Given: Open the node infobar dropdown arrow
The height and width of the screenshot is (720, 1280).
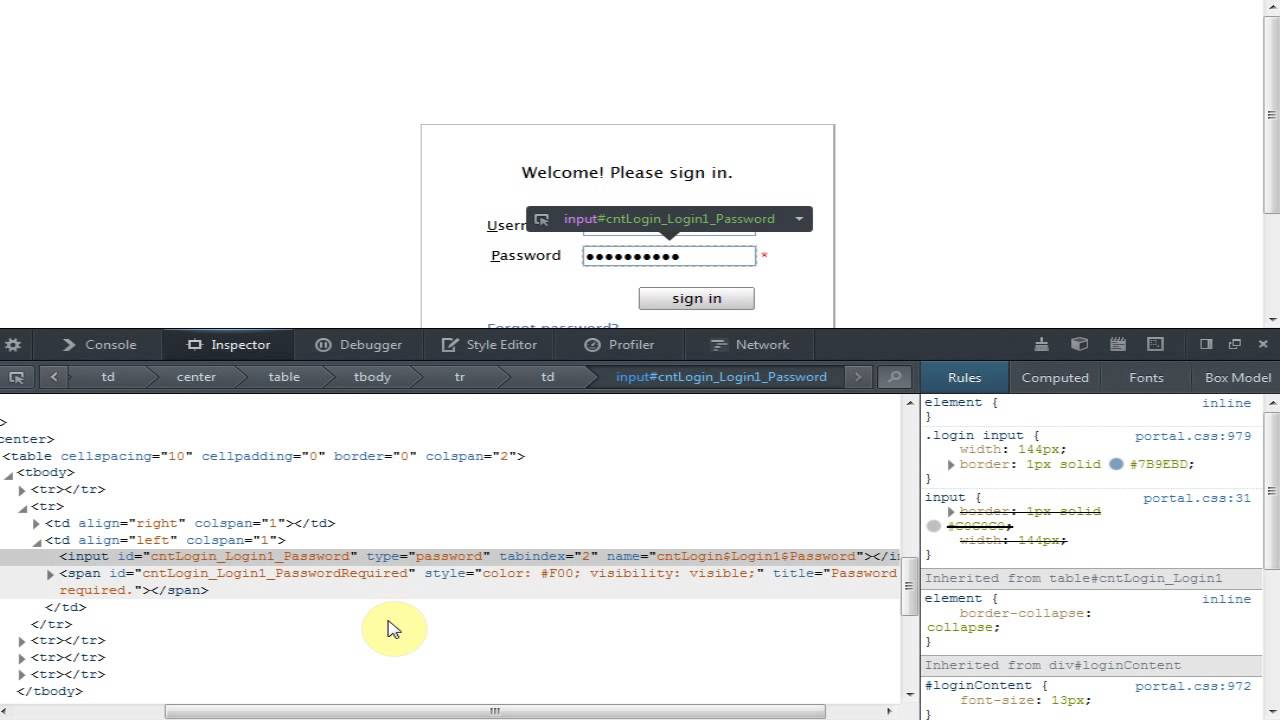Looking at the screenshot, I should click(x=799, y=219).
